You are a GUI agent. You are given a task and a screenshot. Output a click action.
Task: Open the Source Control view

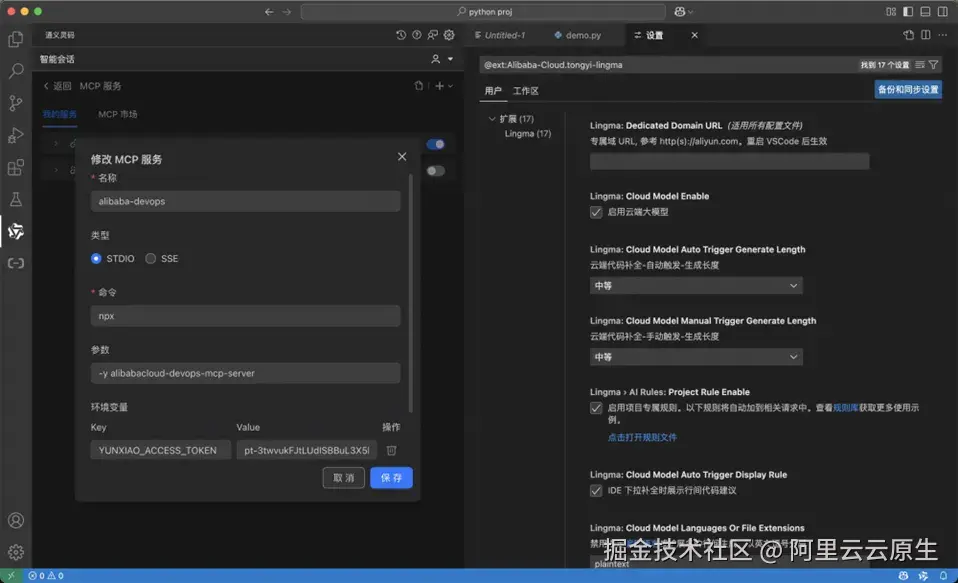[x=16, y=103]
